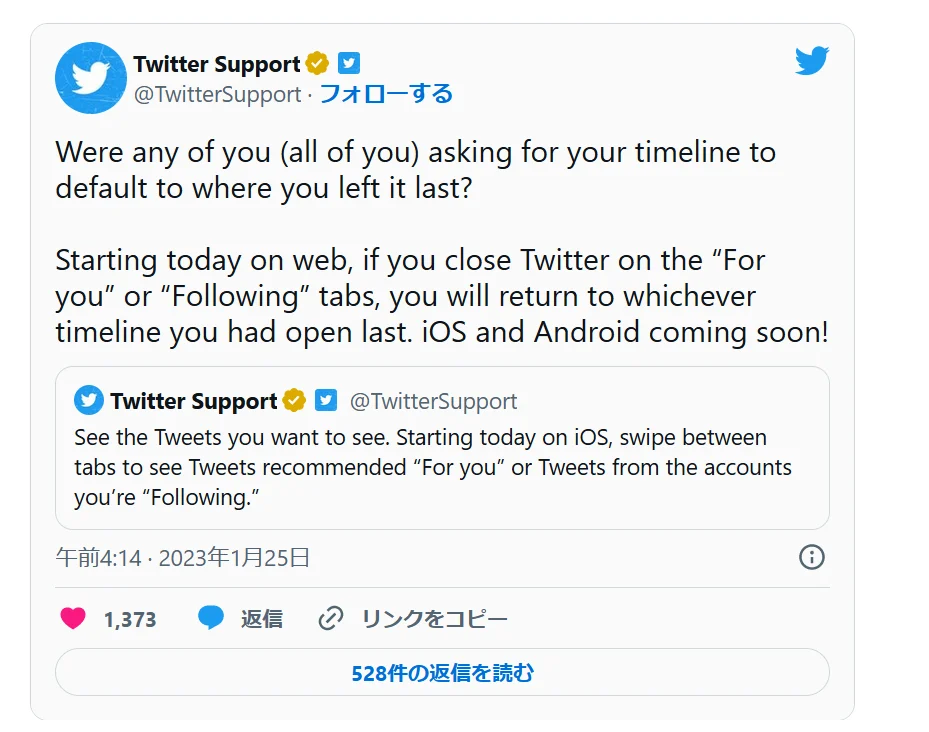Image resolution: width=929 pixels, height=732 pixels.
Task: Like the tweet with the heart icon
Action: (x=73, y=619)
